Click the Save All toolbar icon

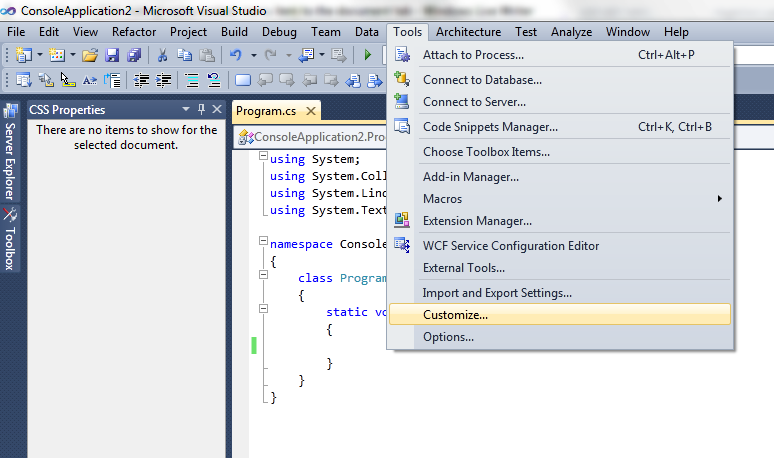point(131,55)
